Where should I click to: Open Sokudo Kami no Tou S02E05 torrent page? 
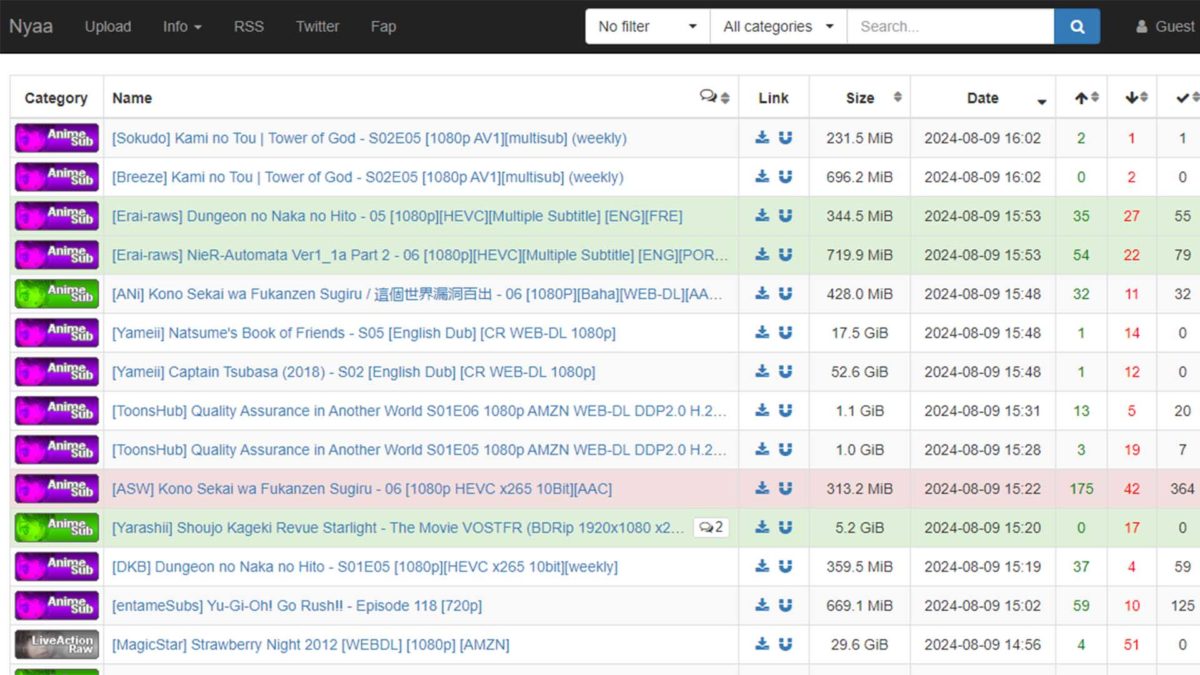point(369,138)
